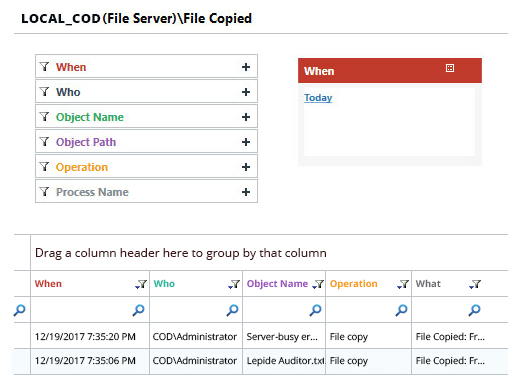Focus the When column search field
This screenshot has width=520, height=382.
pos(90,310)
